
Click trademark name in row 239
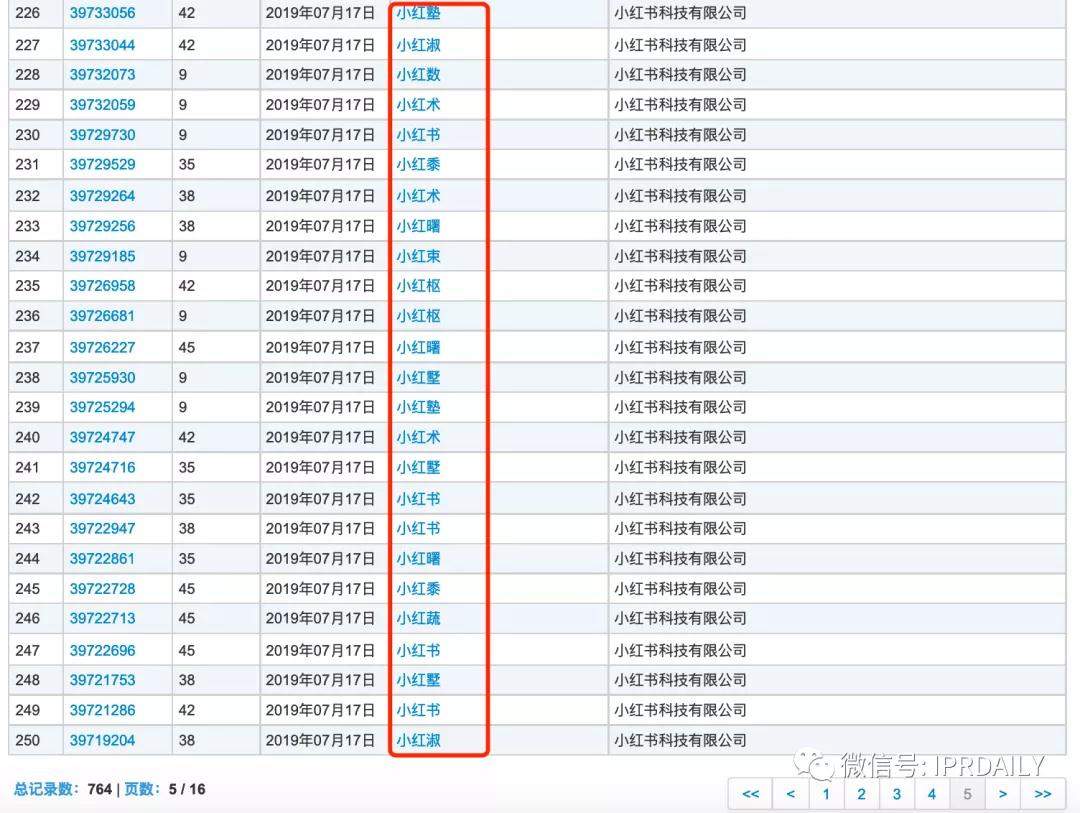pyautogui.click(x=418, y=407)
